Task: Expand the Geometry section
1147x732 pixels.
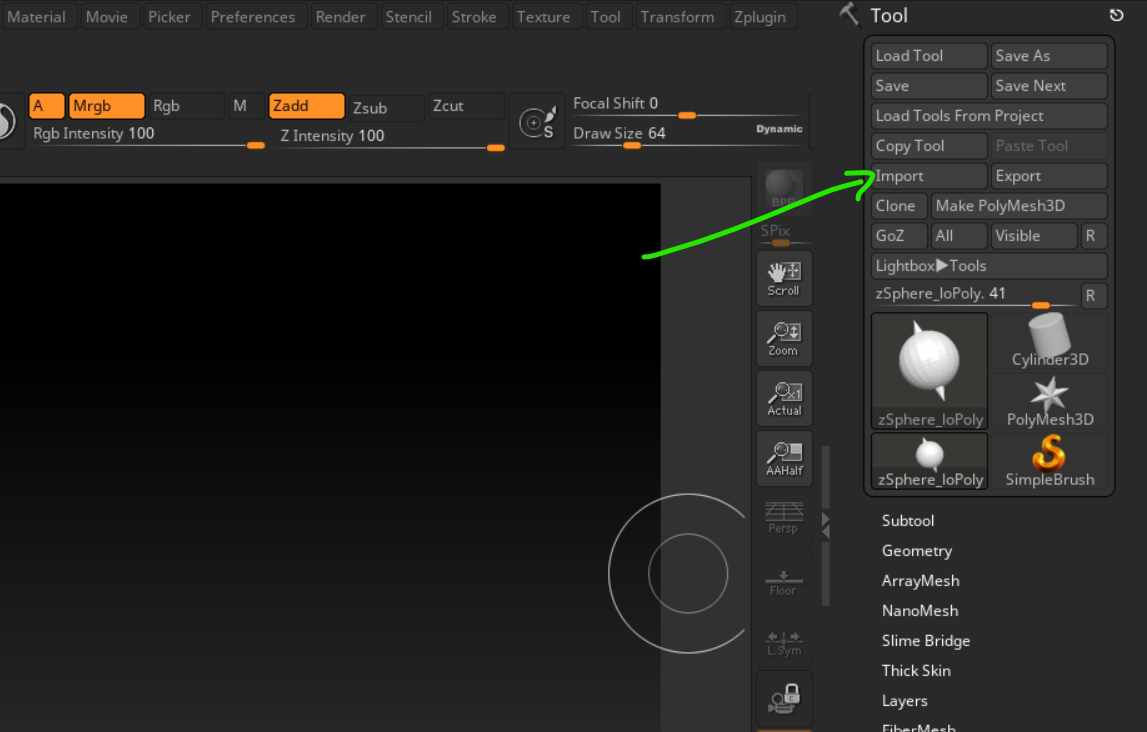Action: point(917,551)
